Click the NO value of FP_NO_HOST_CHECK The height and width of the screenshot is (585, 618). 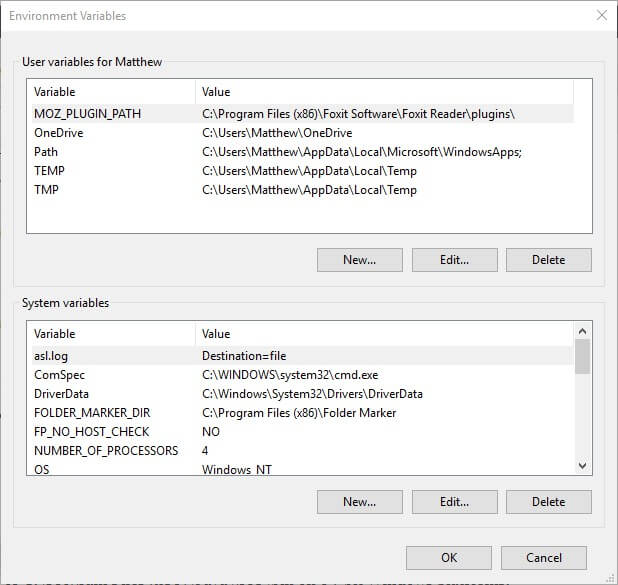211,432
